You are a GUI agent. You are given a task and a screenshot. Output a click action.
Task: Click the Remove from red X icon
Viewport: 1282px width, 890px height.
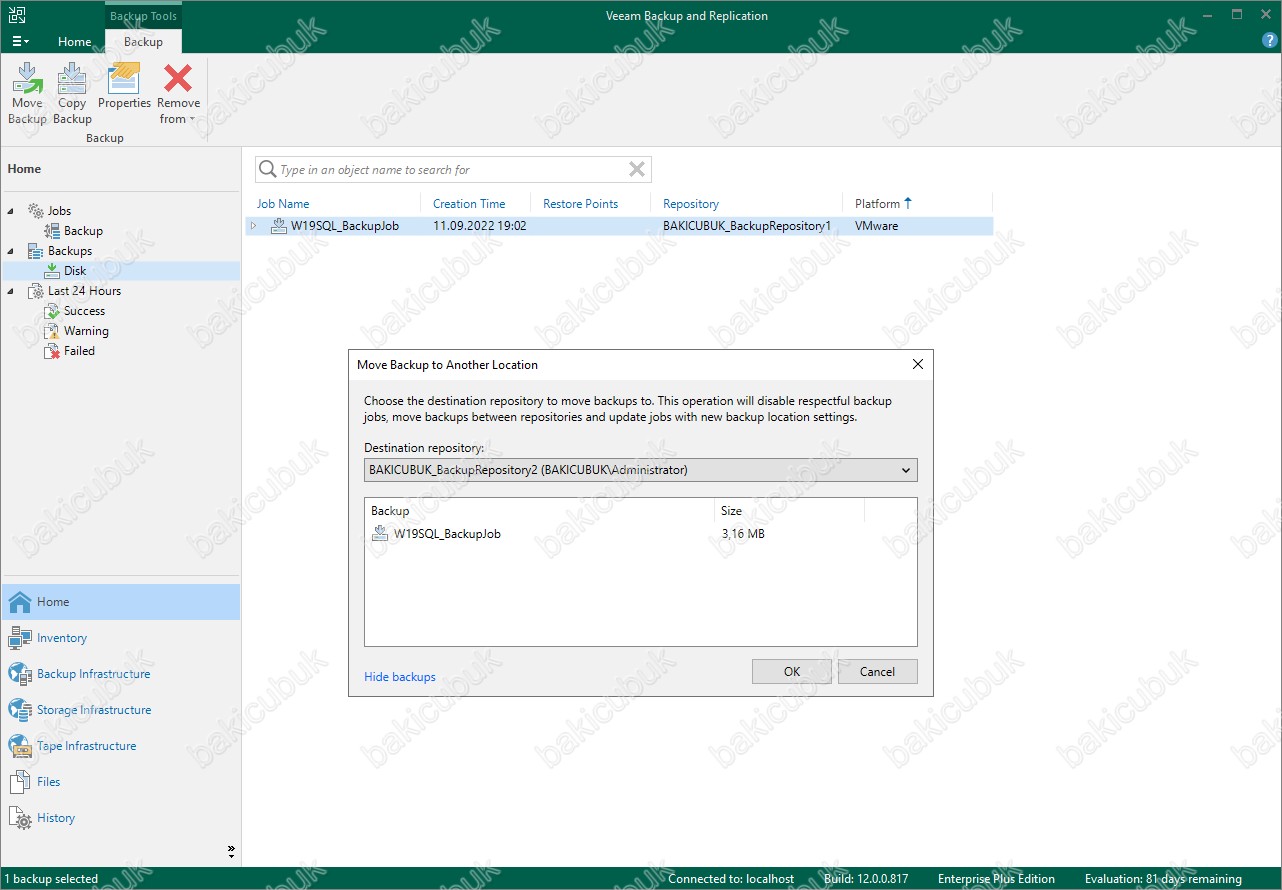pos(178,78)
